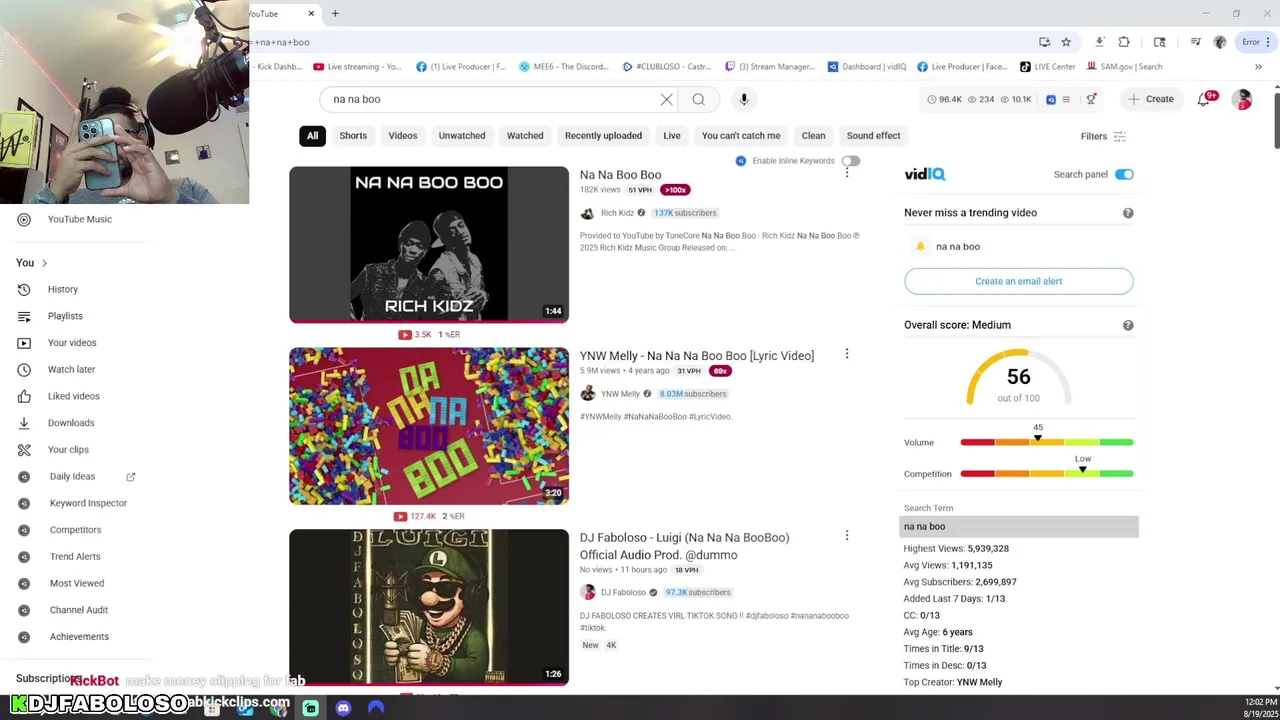Click the Downloads arrow icon in sidebar
This screenshot has height=720, width=1280.
[x=24, y=423]
